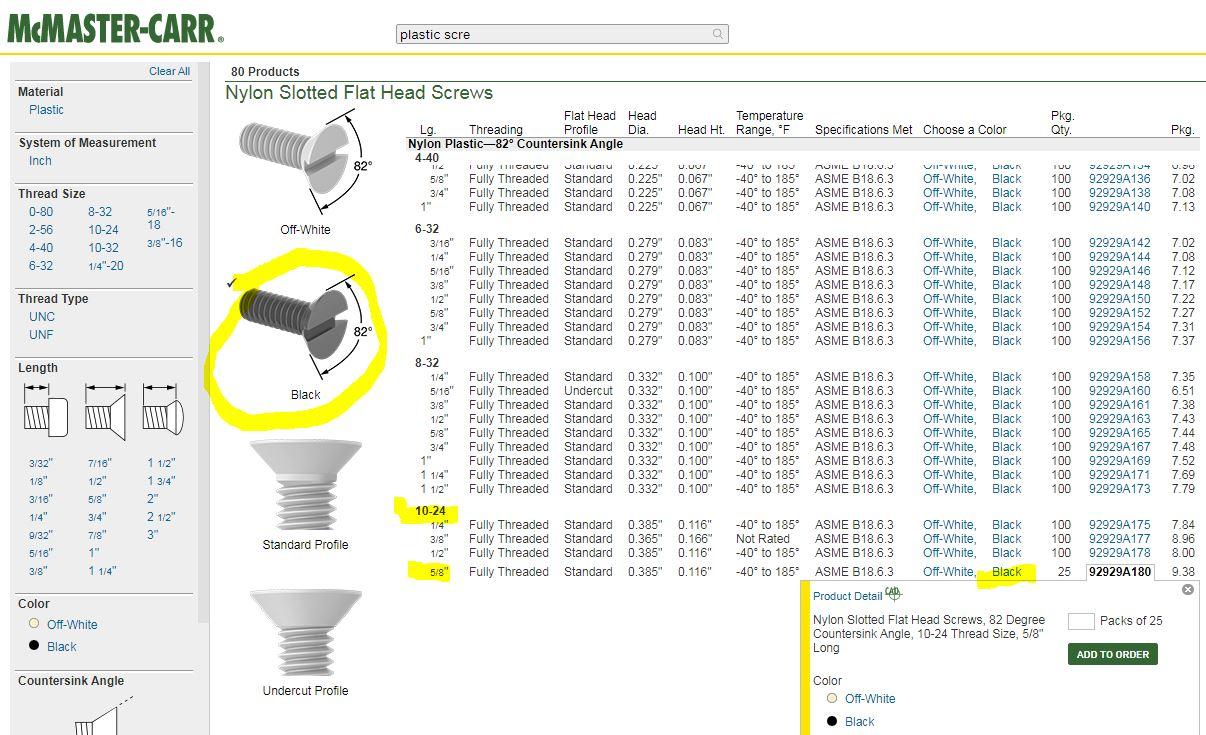
Task: Select Black swatch in Color filter
Action: pos(34,646)
